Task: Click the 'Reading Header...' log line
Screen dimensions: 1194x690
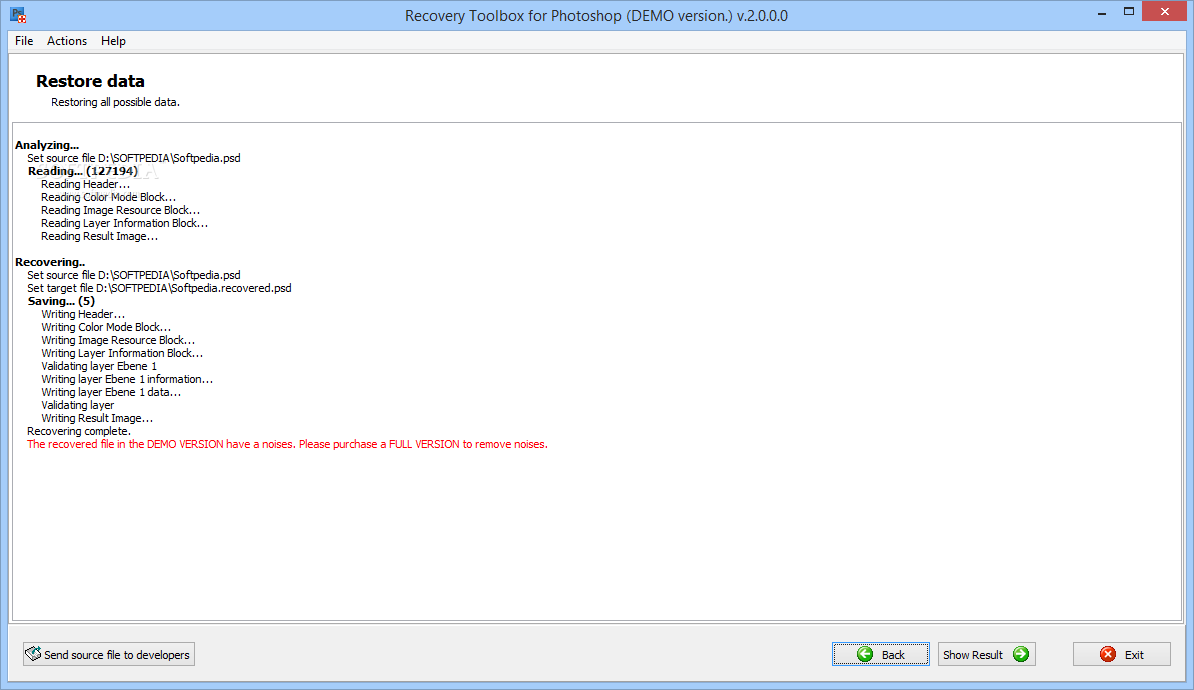Action: pyautogui.click(x=85, y=184)
